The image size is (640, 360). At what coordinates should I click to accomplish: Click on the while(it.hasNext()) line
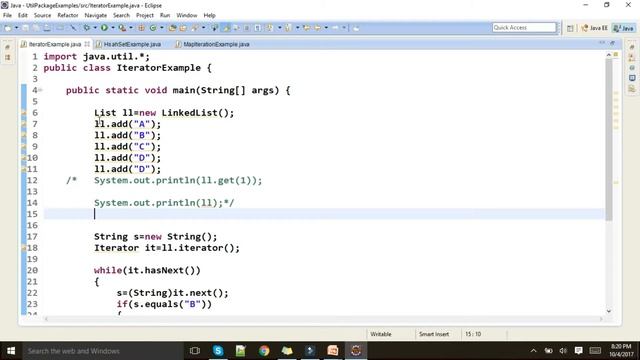coord(147,270)
